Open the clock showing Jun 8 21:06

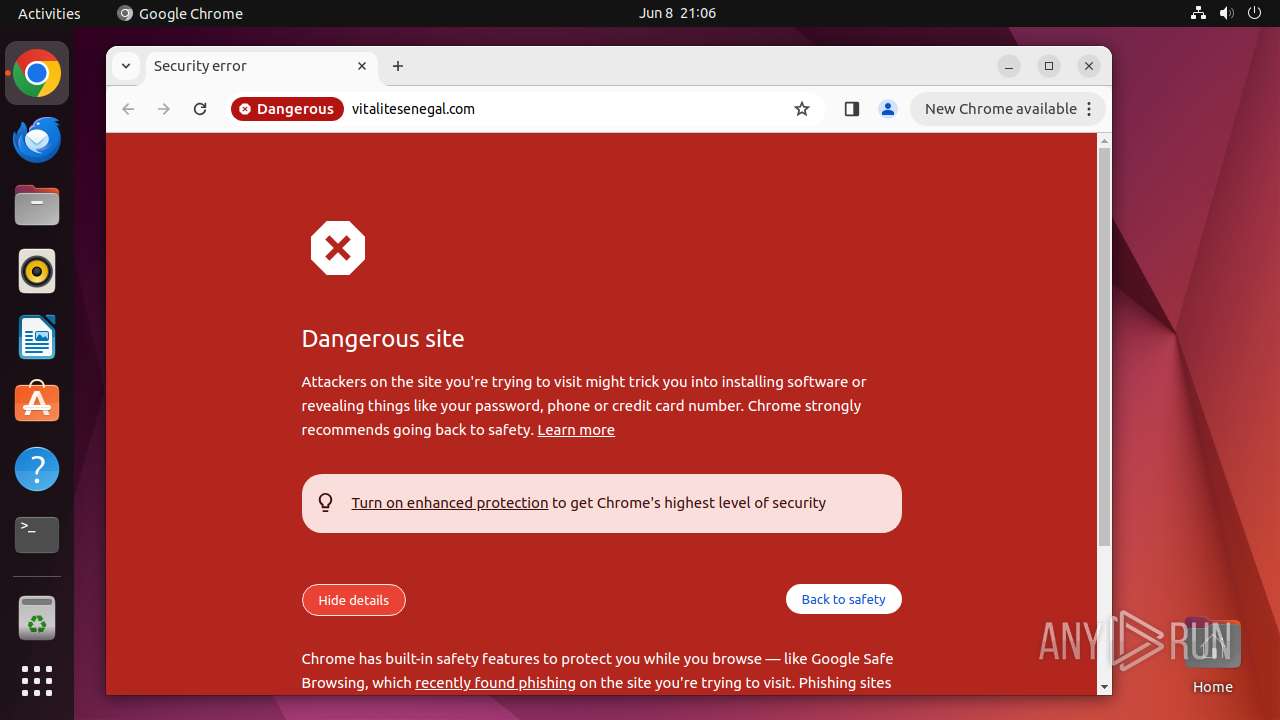pos(678,13)
